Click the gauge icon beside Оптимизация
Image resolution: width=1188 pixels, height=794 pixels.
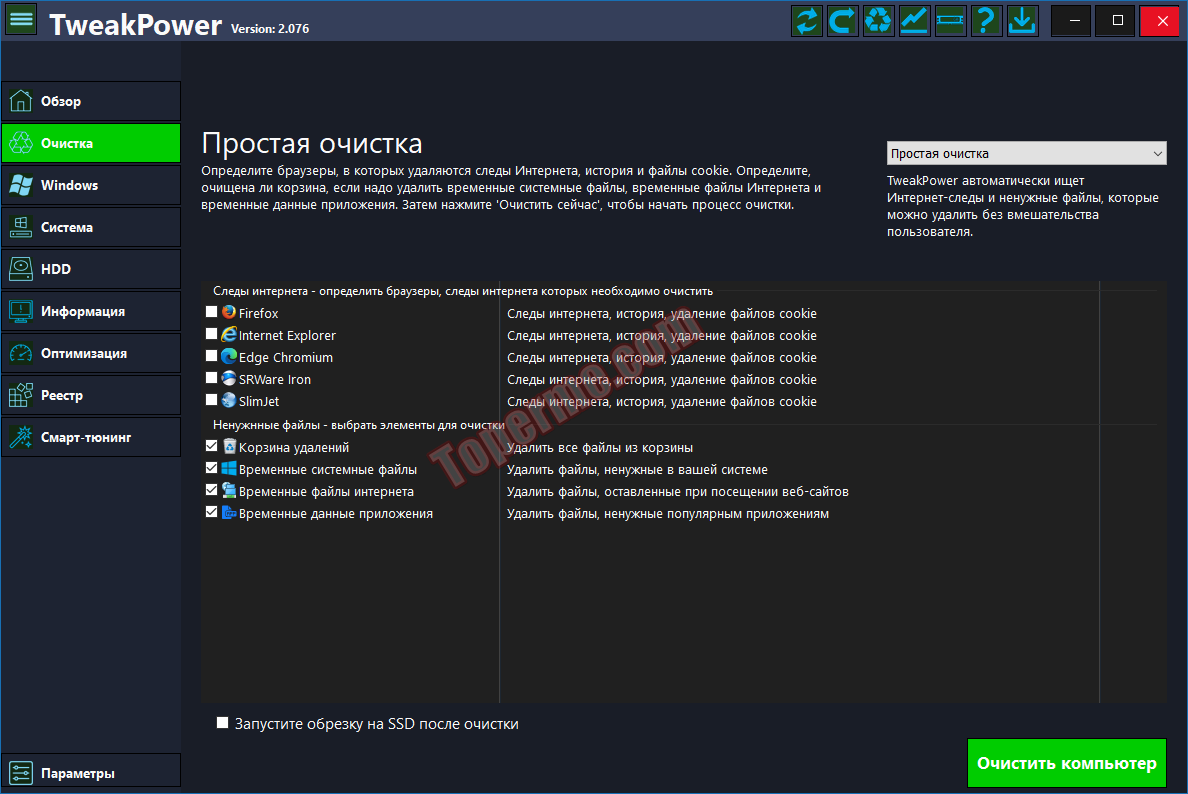click(x=21, y=353)
